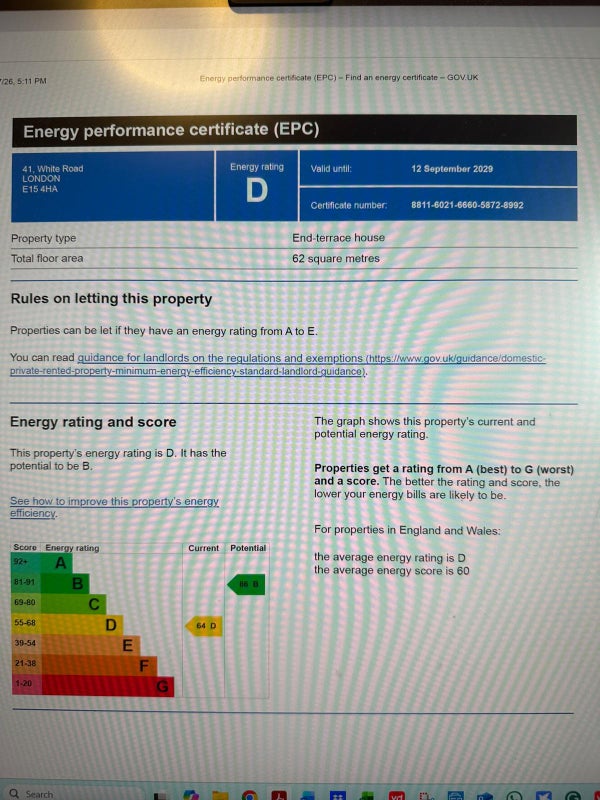Click the certificate number 8811-6021-6660-5872-8992
This screenshot has width=600, height=800.
tap(466, 205)
